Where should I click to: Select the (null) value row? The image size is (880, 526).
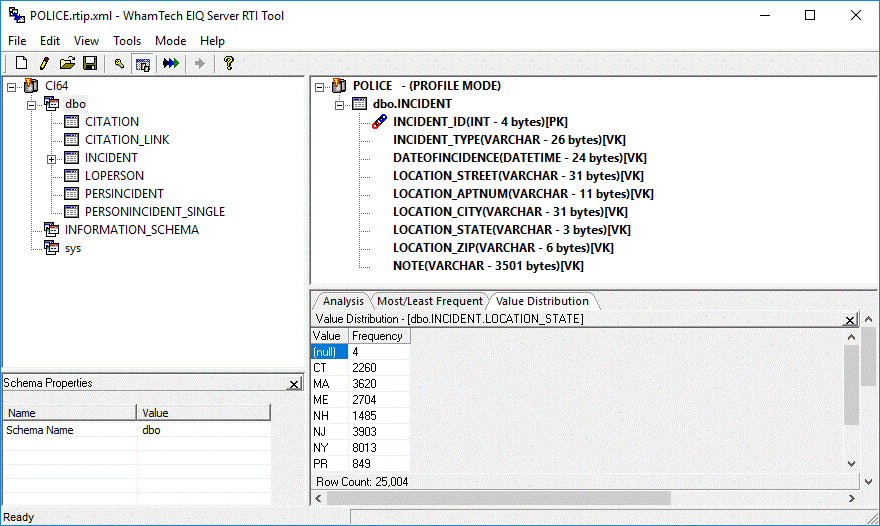click(360, 352)
